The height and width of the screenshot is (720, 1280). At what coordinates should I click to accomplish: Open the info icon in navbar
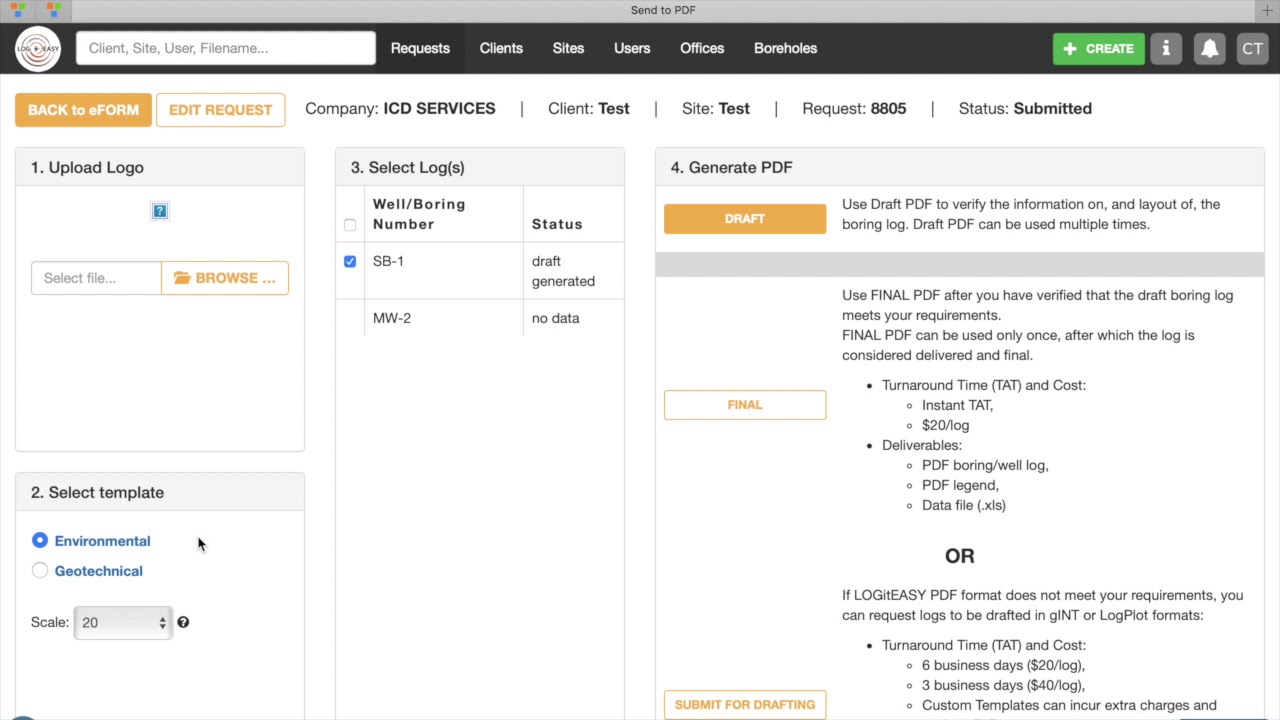1166,48
